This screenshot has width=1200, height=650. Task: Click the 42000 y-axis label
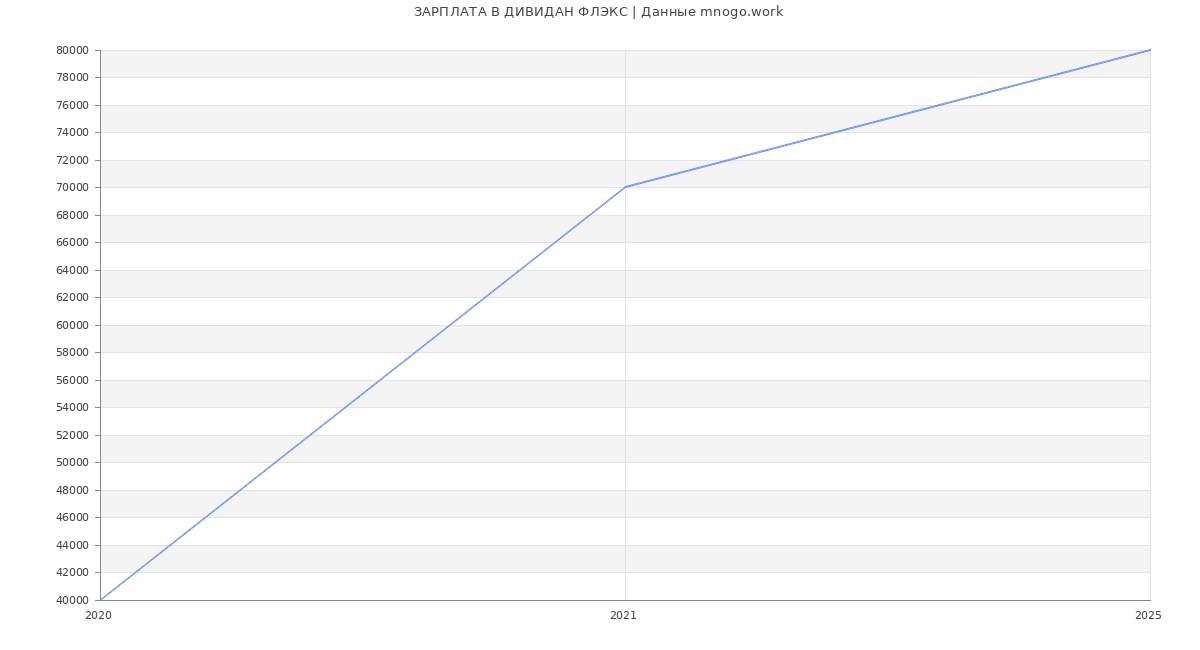[72, 573]
